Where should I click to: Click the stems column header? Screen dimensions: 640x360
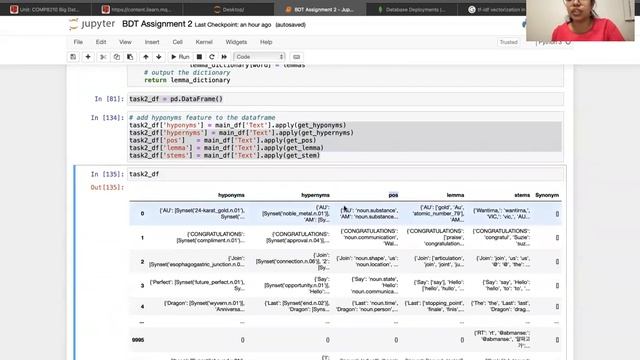pos(522,195)
